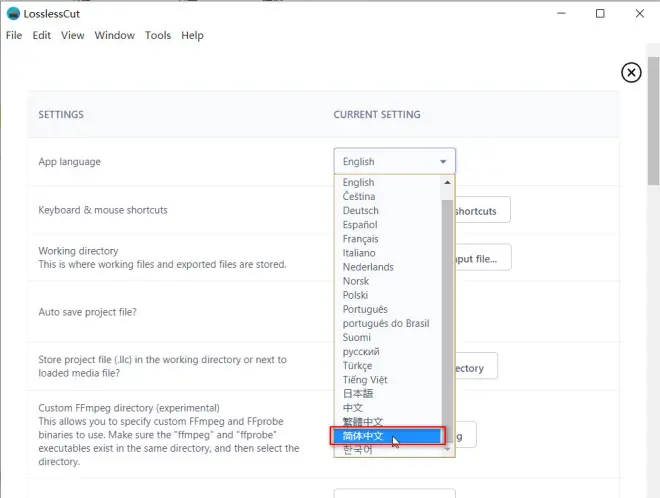The width and height of the screenshot is (660, 498).
Task: Select Suomi in the language list
Action: [x=388, y=337]
